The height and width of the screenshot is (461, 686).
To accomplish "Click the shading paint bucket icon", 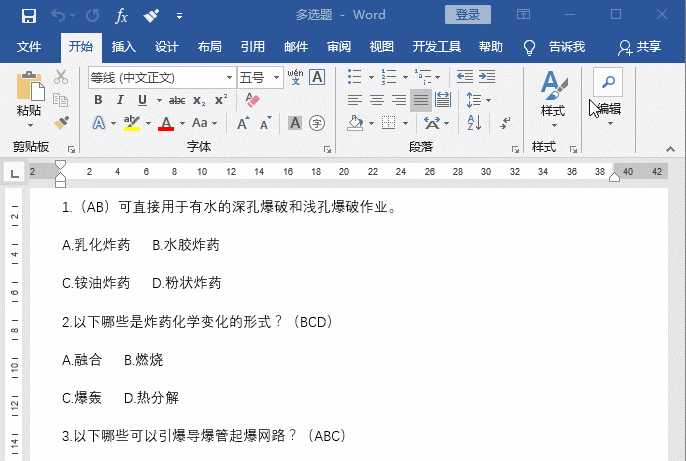I will [x=355, y=123].
